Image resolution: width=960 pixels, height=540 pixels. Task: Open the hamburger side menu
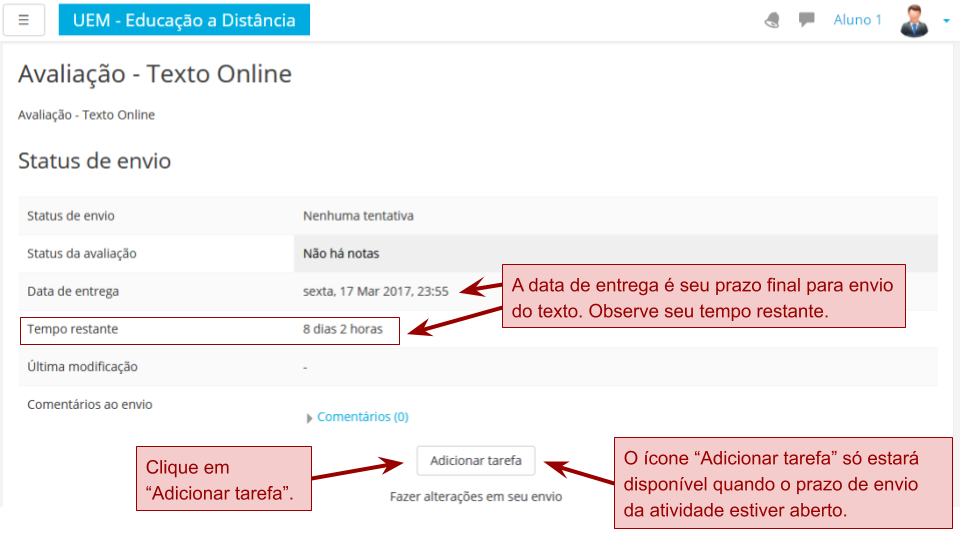pyautogui.click(x=24, y=20)
